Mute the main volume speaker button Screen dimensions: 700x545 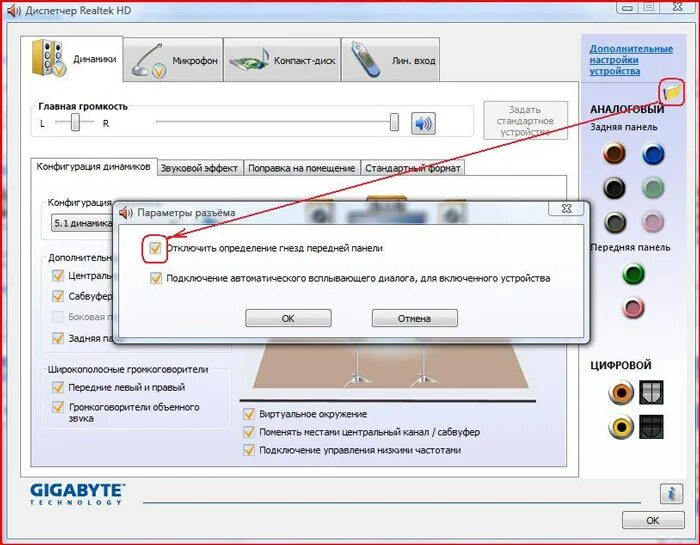[x=423, y=123]
